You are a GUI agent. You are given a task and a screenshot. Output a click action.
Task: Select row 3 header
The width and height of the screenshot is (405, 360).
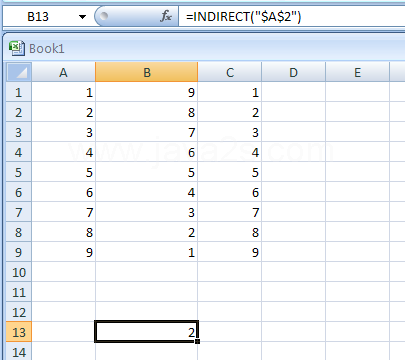coord(19,132)
